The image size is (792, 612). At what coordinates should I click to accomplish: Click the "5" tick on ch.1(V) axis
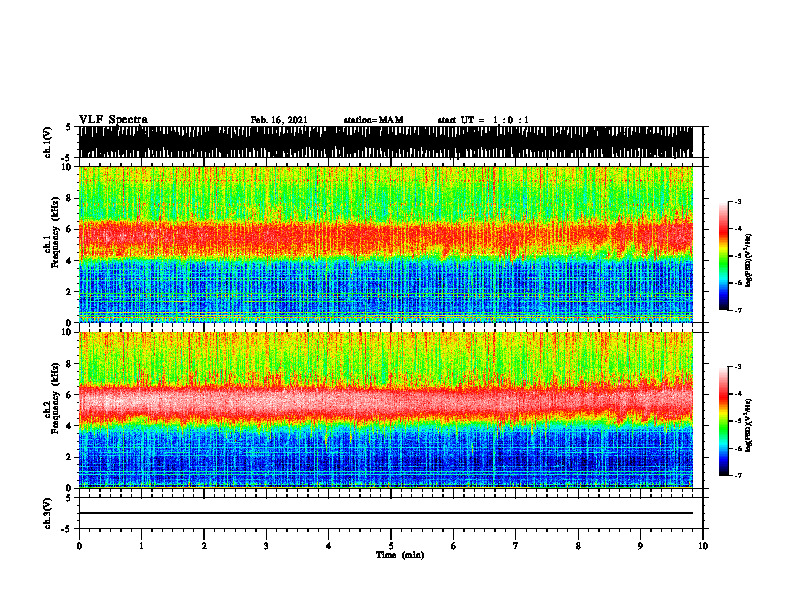[69, 128]
